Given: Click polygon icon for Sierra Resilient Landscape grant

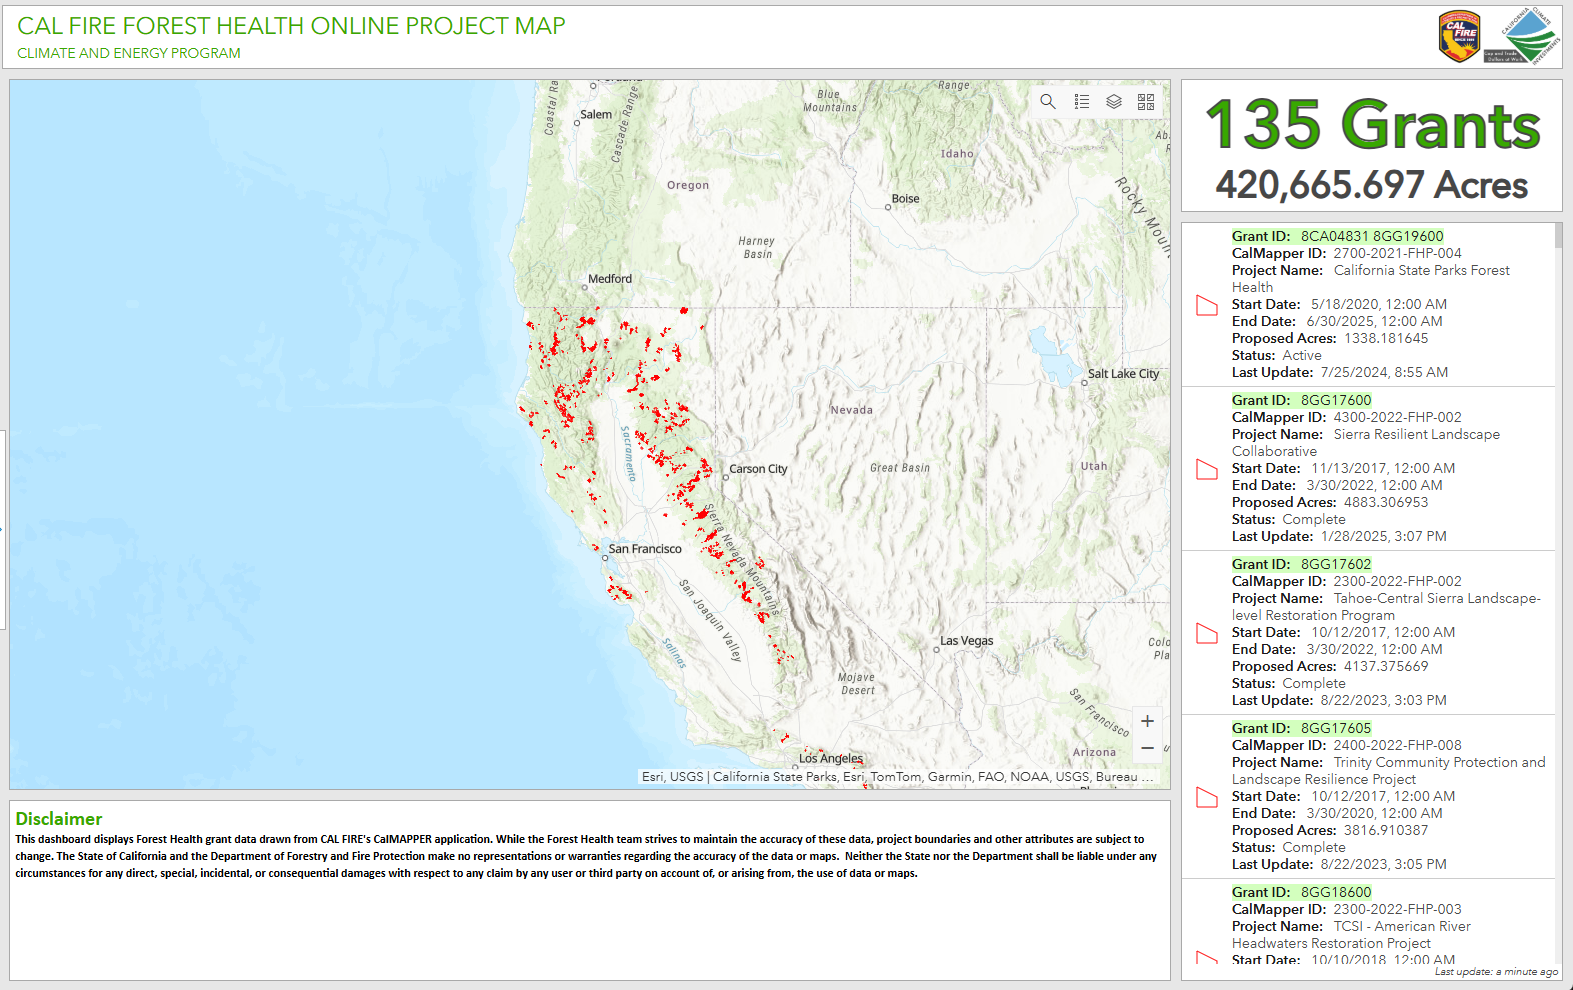Looking at the screenshot, I should [x=1207, y=469].
